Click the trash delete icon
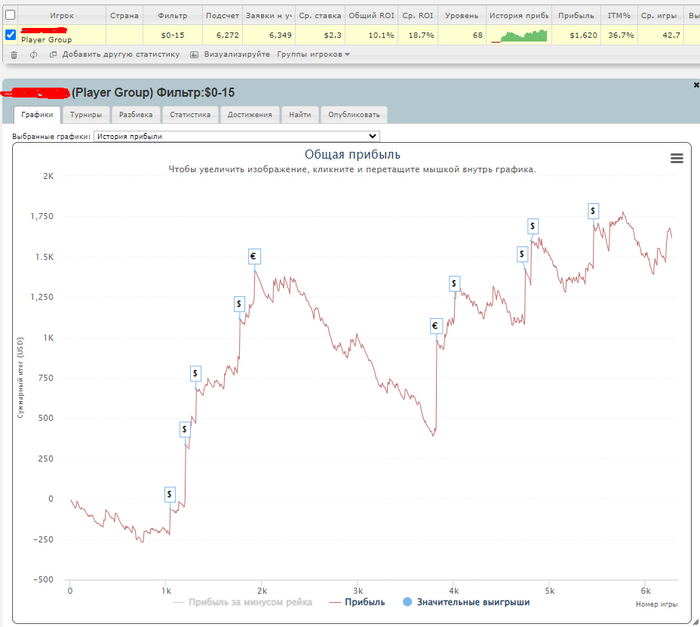 [14, 55]
